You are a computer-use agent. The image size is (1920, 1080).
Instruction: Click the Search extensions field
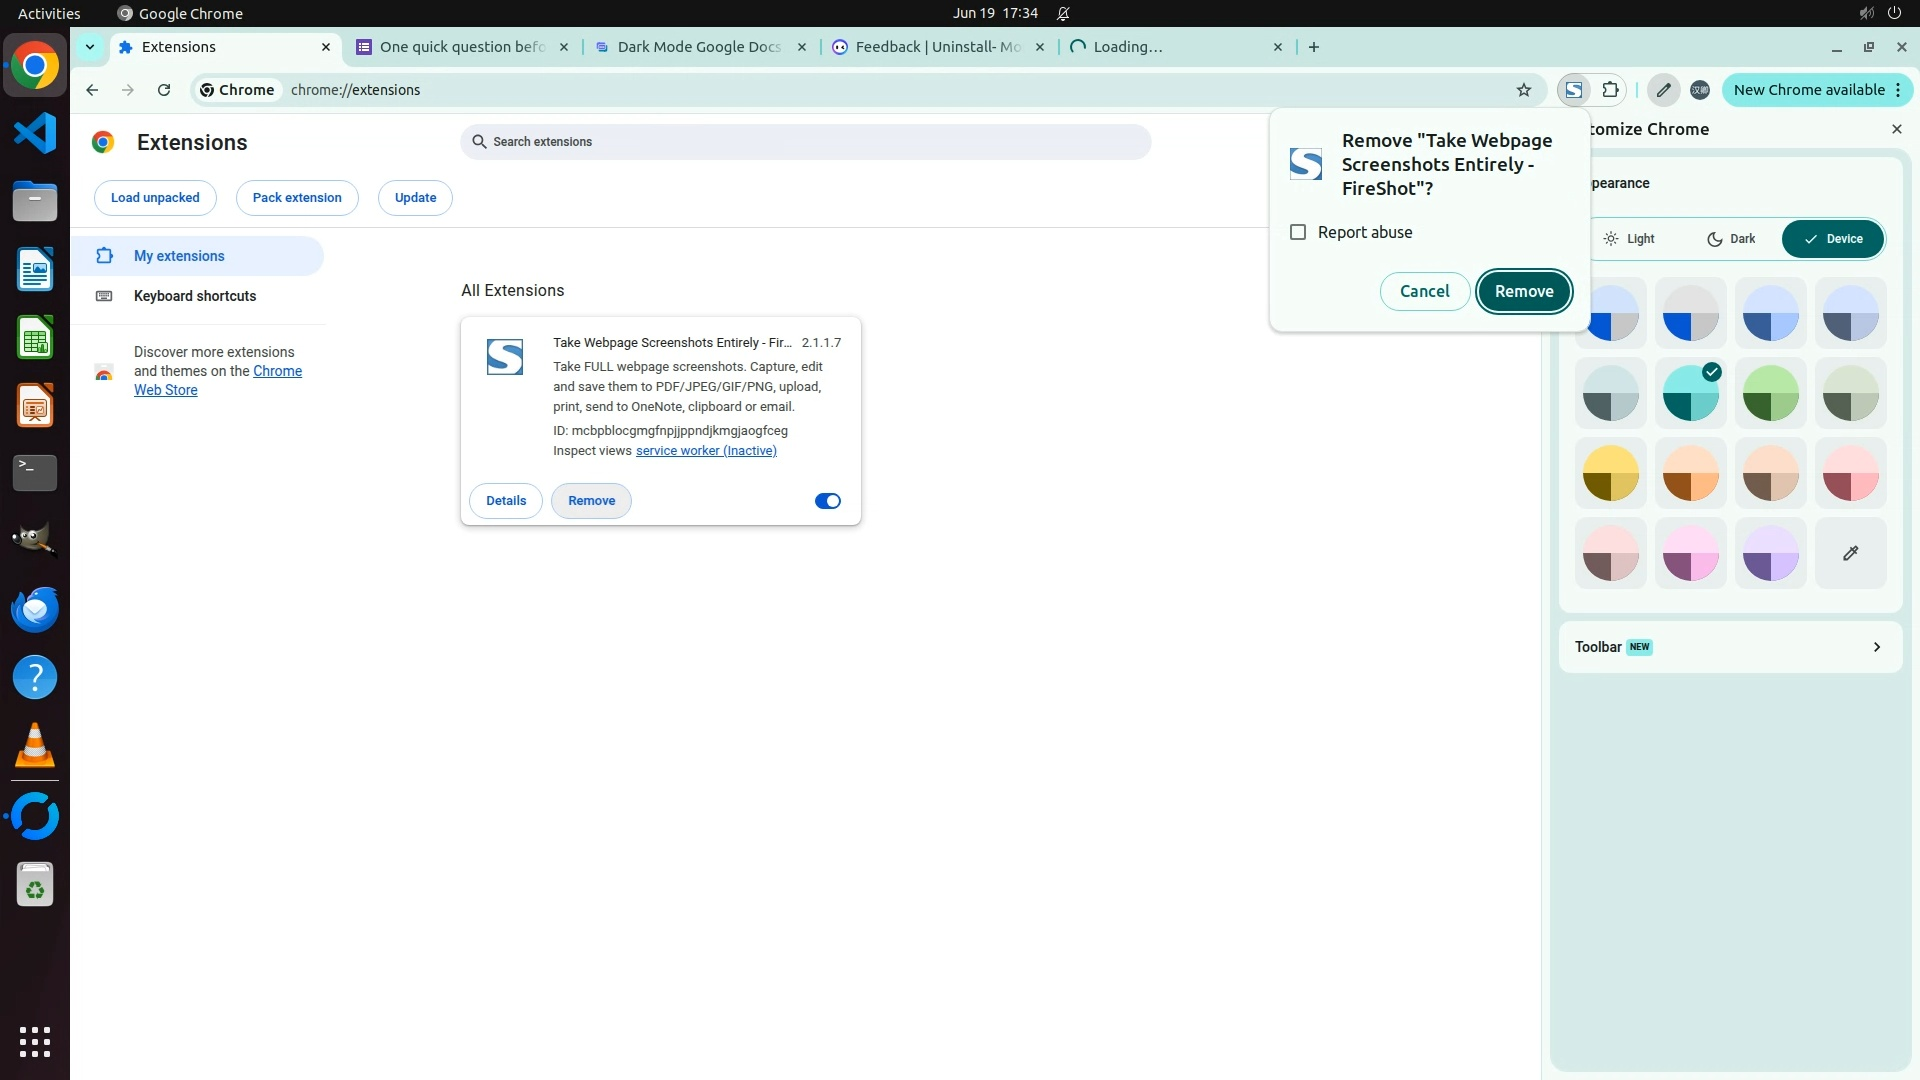pyautogui.click(x=805, y=142)
